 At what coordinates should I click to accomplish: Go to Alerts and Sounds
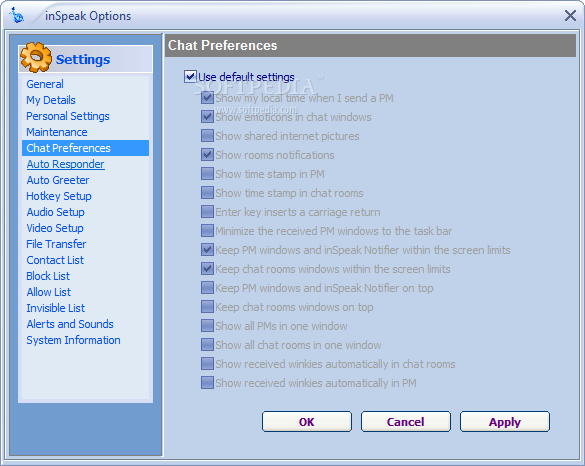[70, 324]
